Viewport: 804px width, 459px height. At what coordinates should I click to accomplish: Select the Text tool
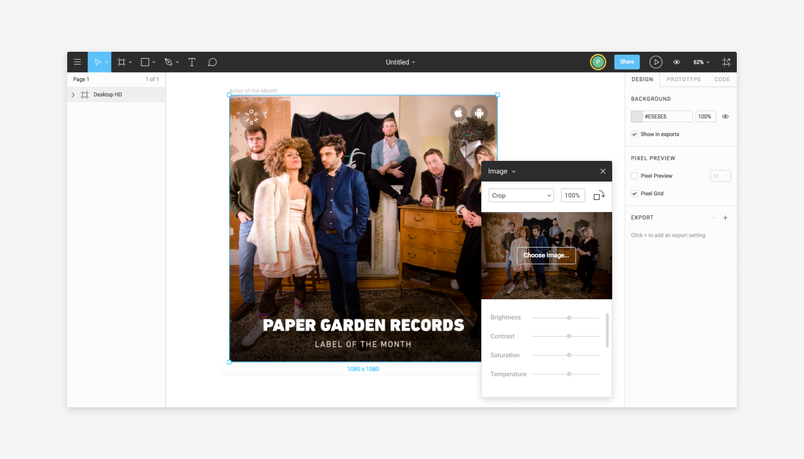[x=192, y=62]
